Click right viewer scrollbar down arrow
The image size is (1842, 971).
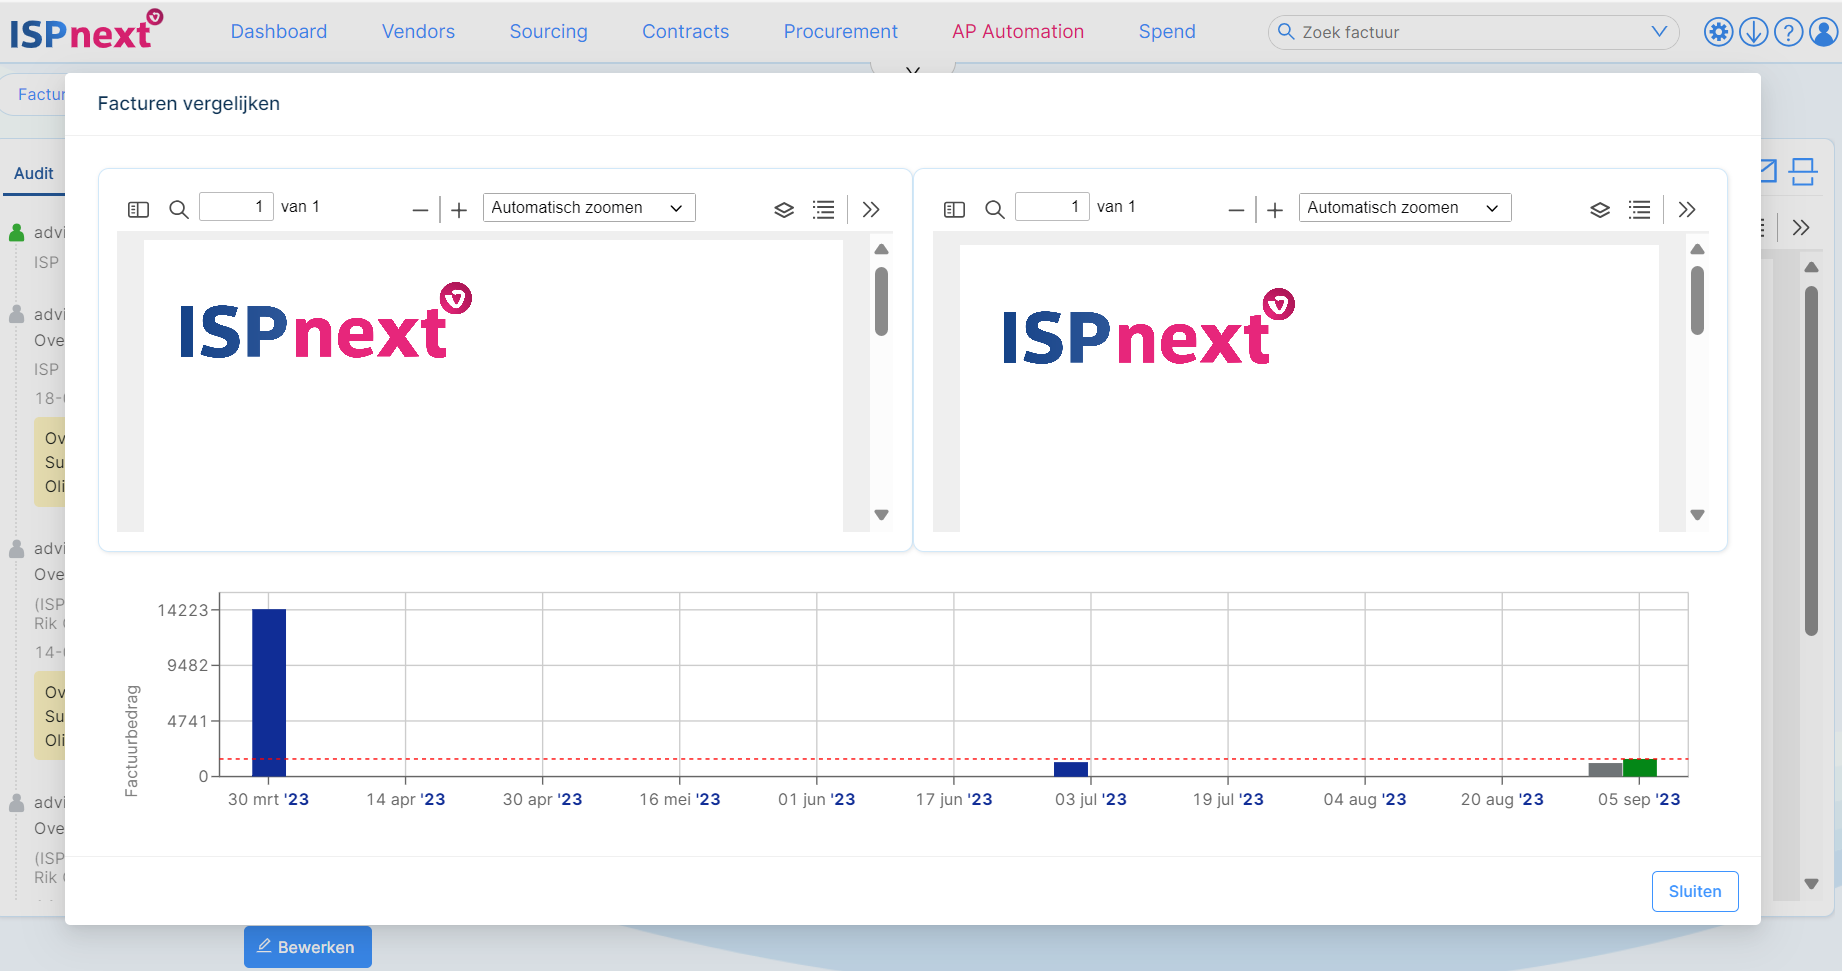[1697, 515]
